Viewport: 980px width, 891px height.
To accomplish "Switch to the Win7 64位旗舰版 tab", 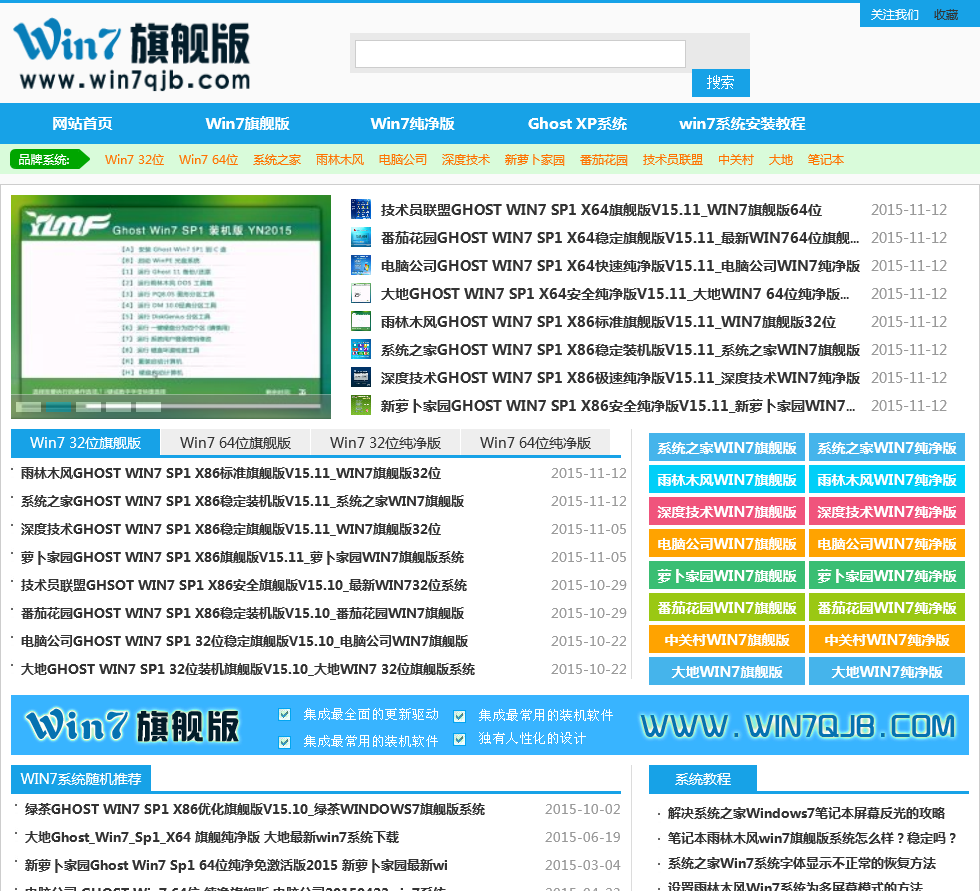I will (236, 442).
